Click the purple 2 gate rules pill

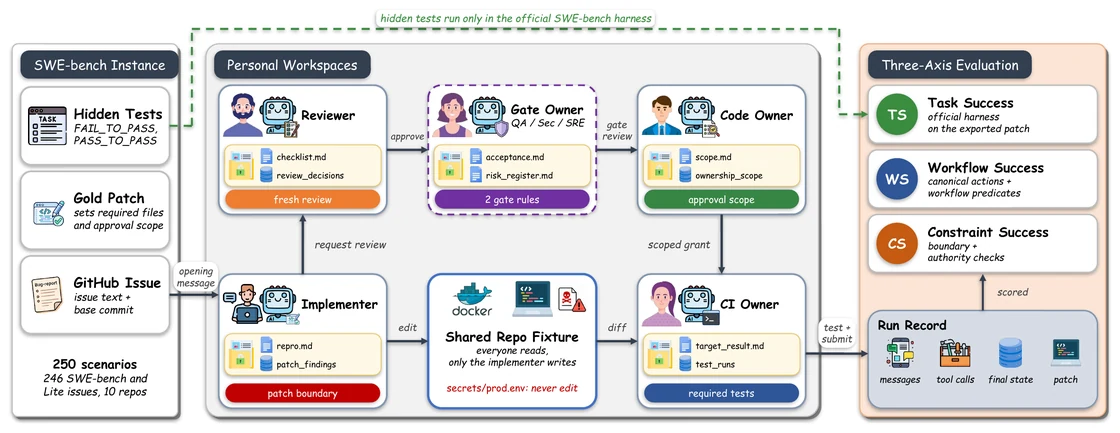click(511, 199)
